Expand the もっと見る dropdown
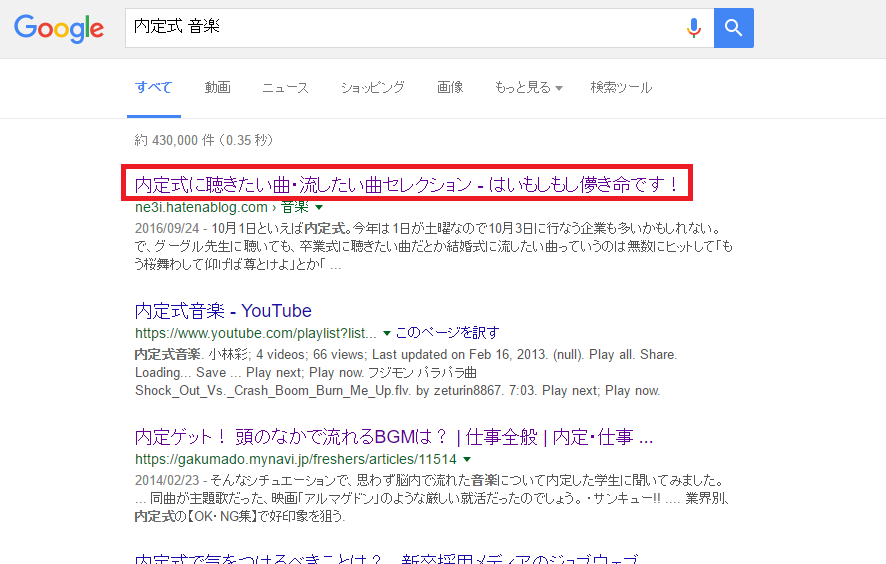 click(x=528, y=88)
